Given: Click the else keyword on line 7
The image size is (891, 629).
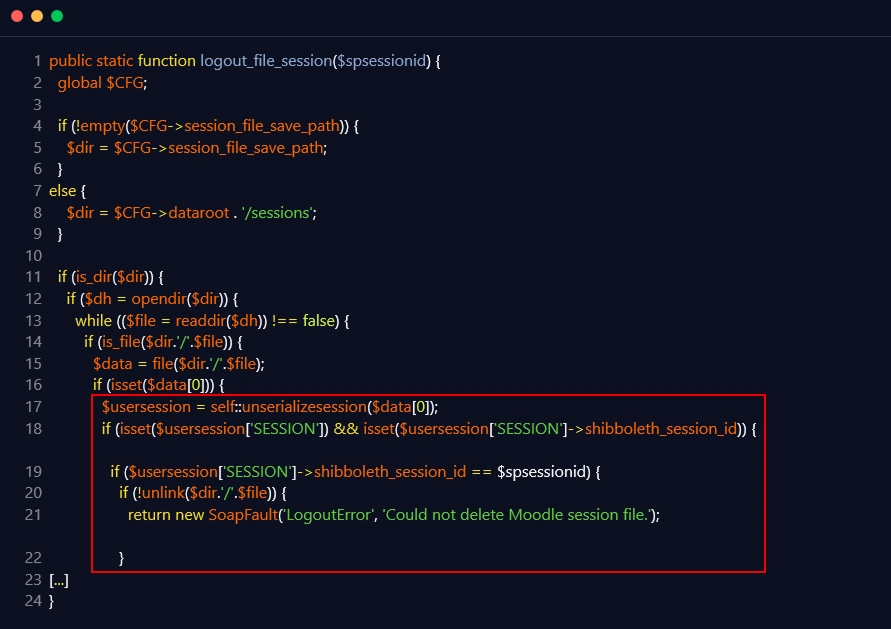Looking at the screenshot, I should coord(62,190).
